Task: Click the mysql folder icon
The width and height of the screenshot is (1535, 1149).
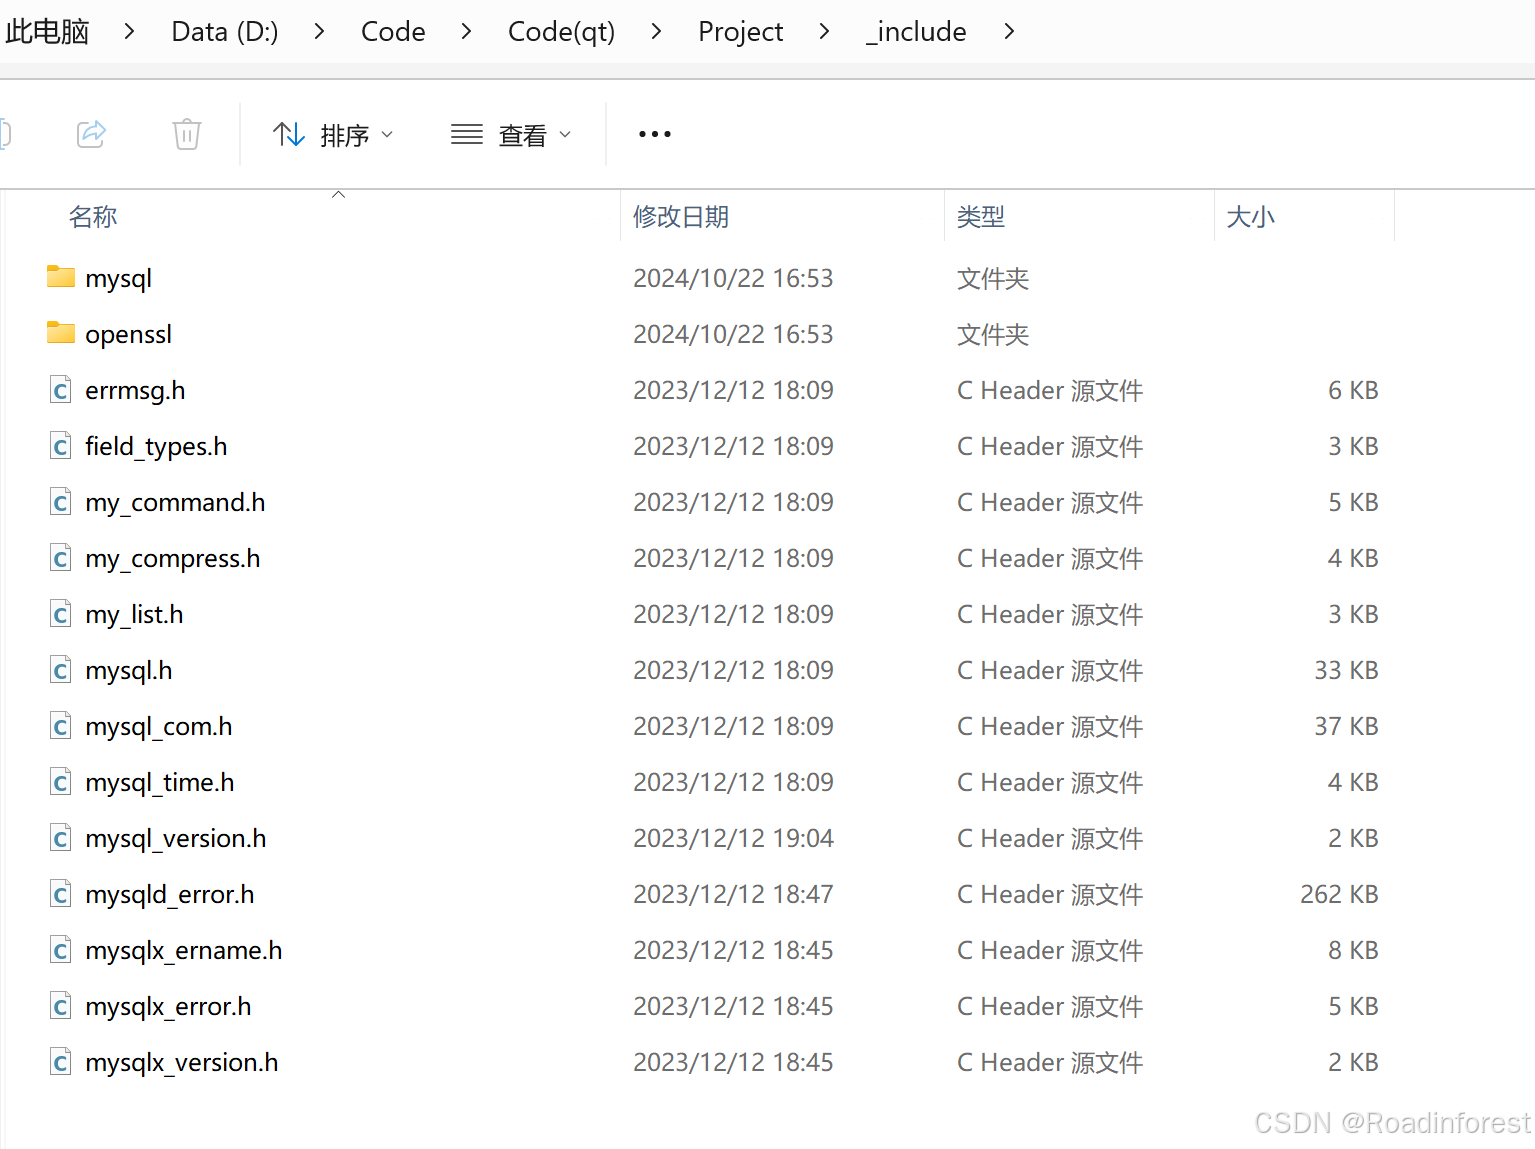Action: pyautogui.click(x=61, y=277)
